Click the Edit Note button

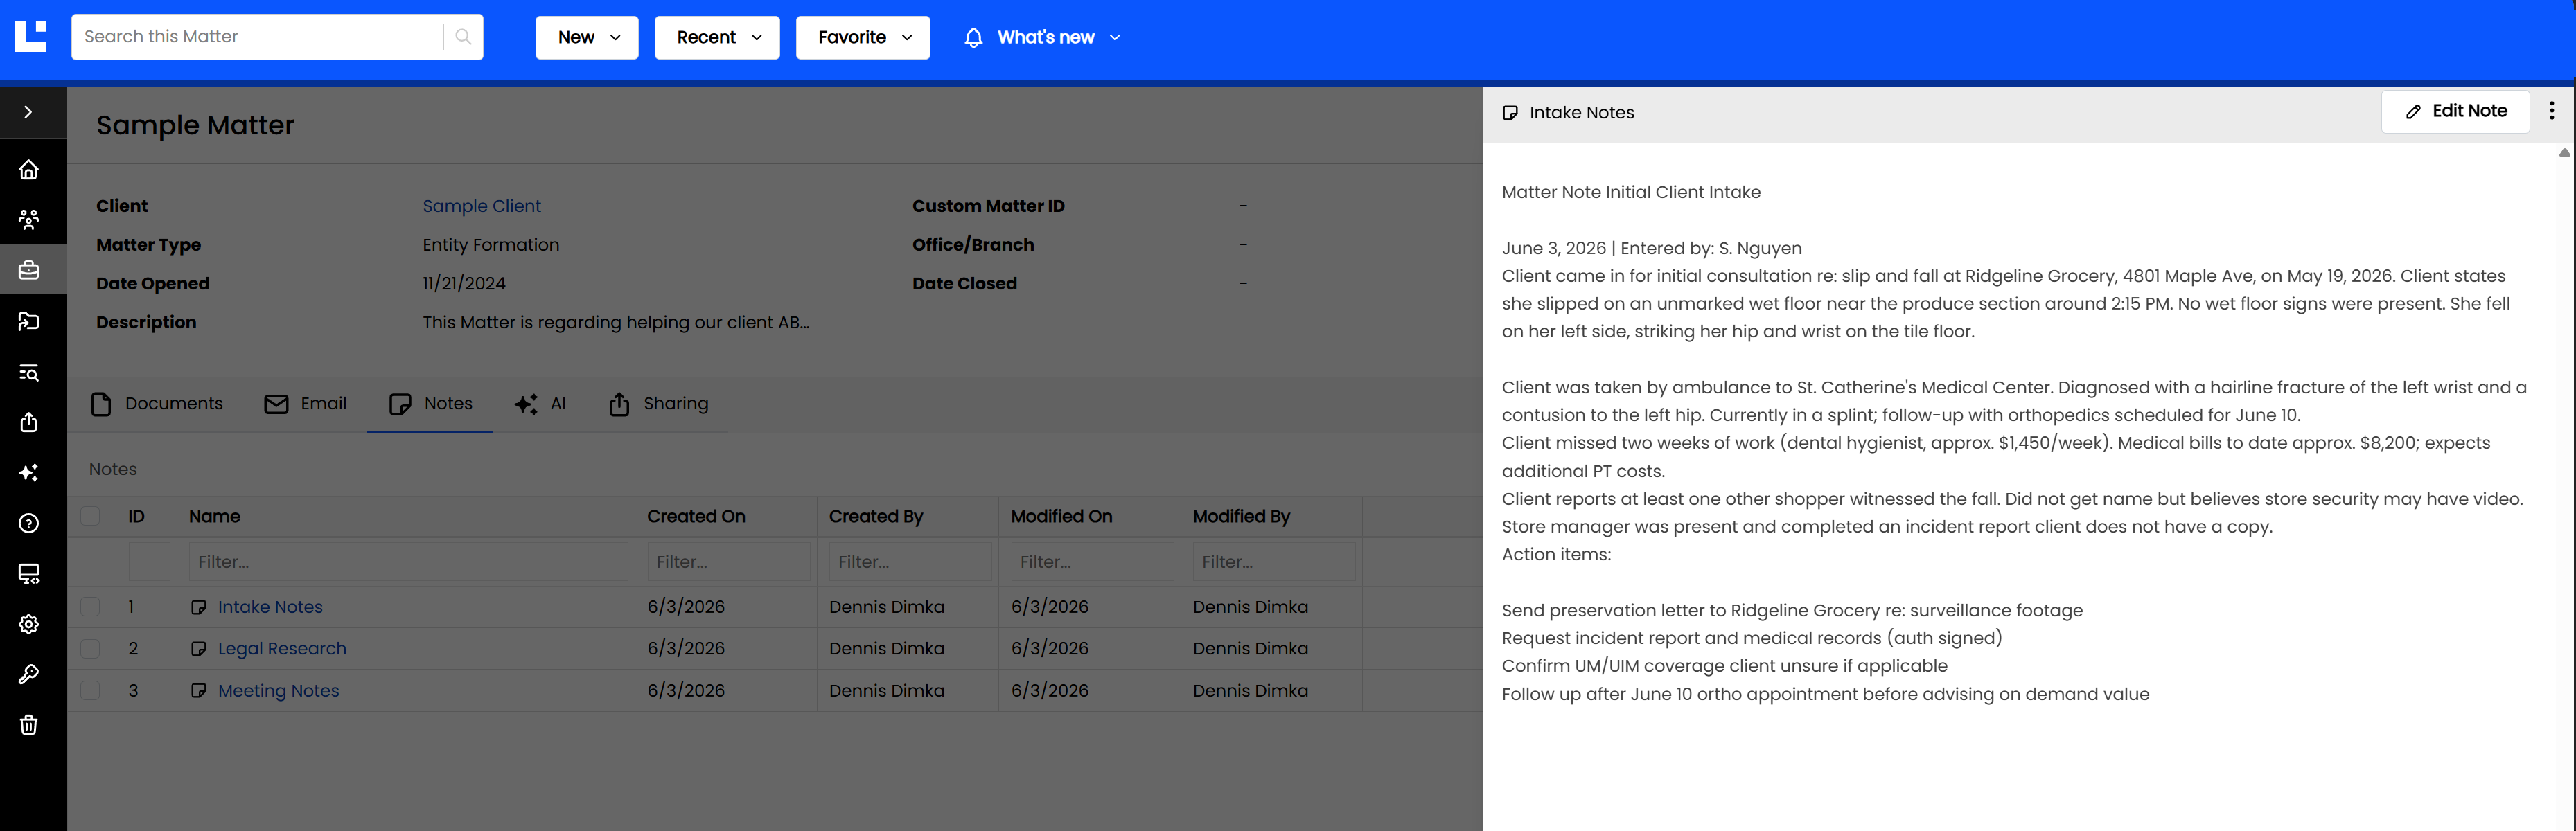tap(2455, 111)
